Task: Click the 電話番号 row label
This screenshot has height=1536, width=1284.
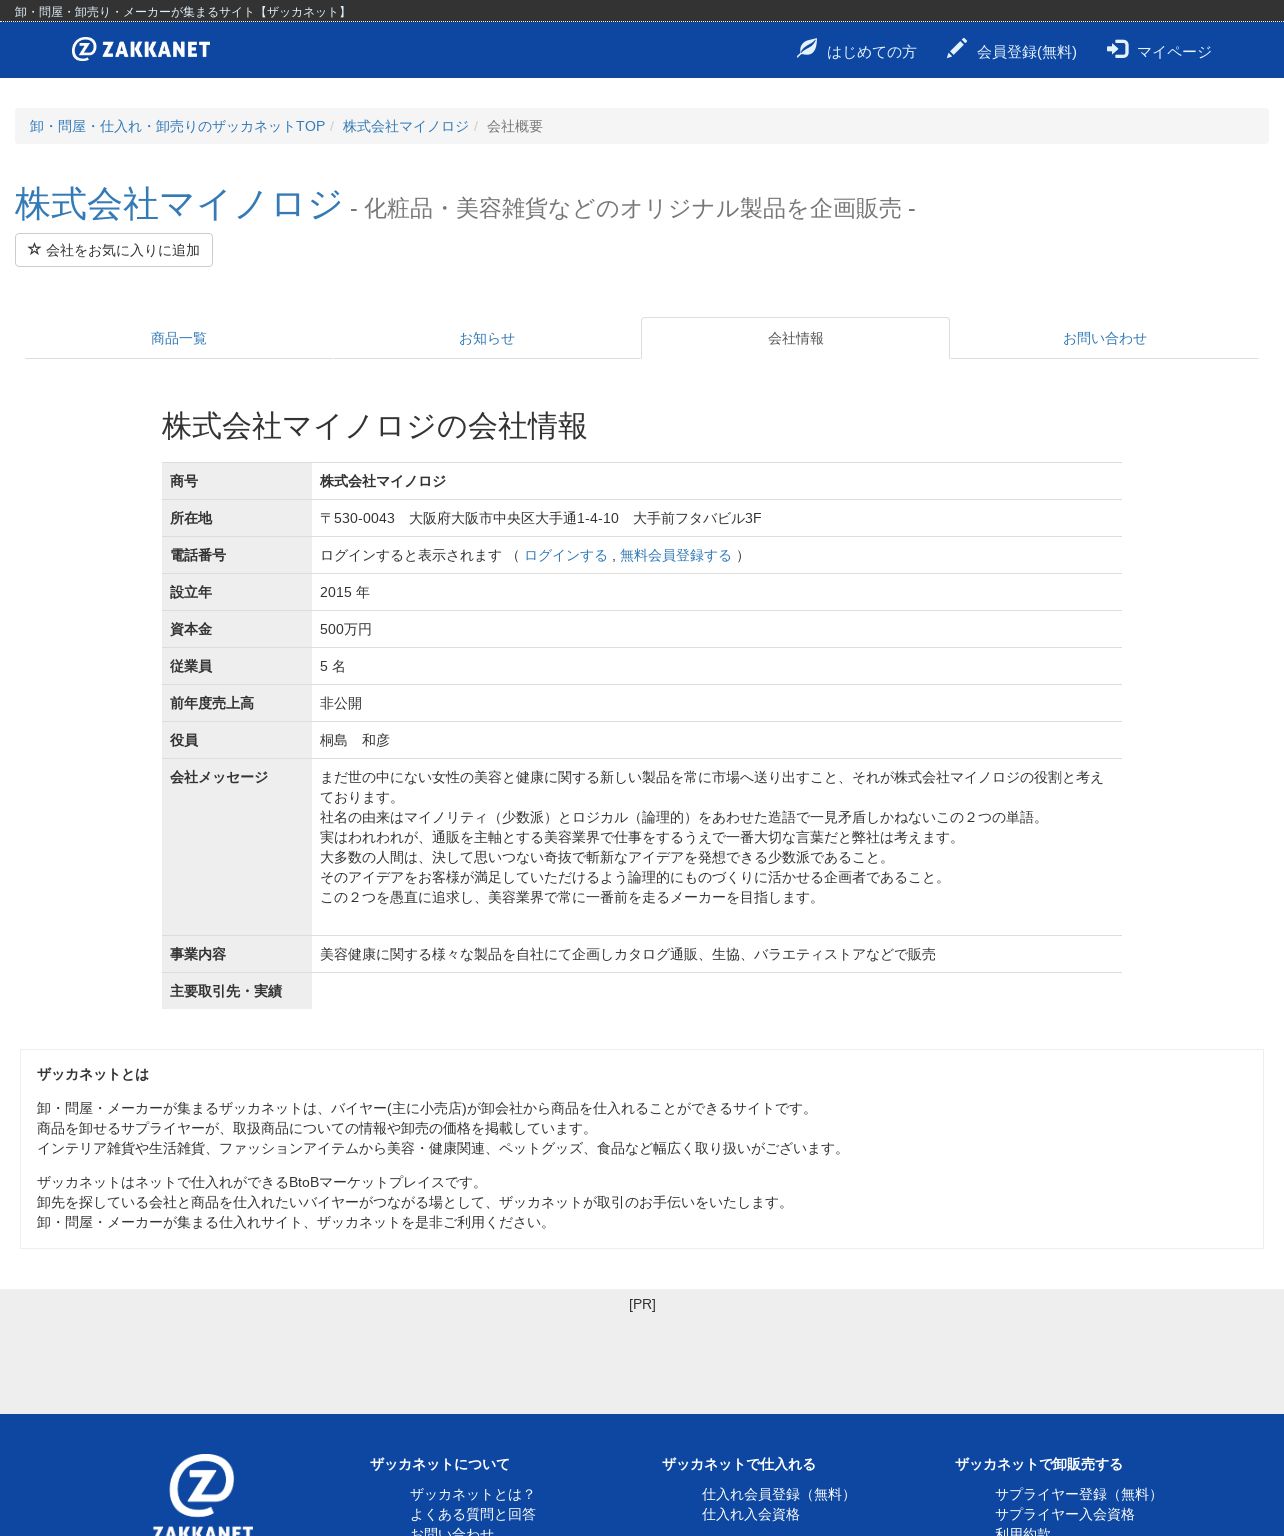Action: pyautogui.click(x=198, y=555)
